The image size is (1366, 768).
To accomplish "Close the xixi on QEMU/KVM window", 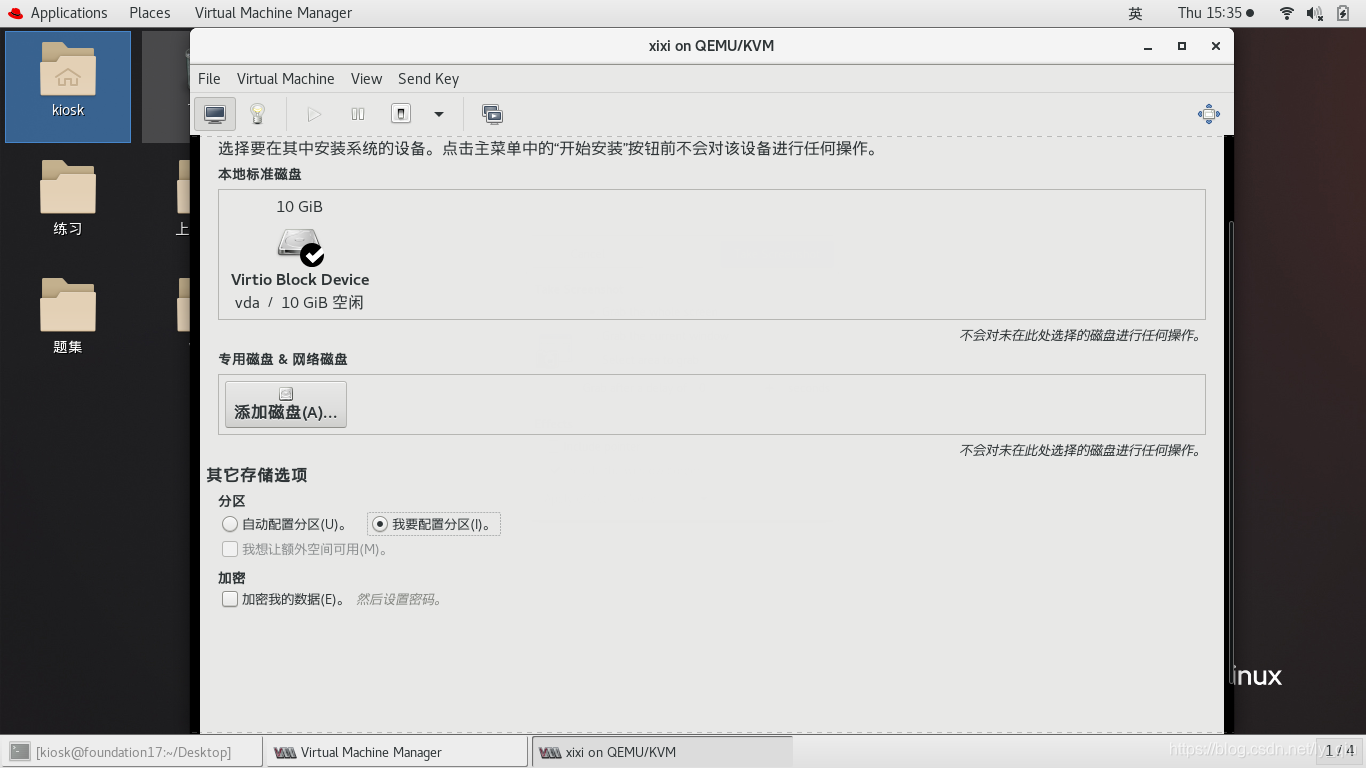I will [1216, 46].
